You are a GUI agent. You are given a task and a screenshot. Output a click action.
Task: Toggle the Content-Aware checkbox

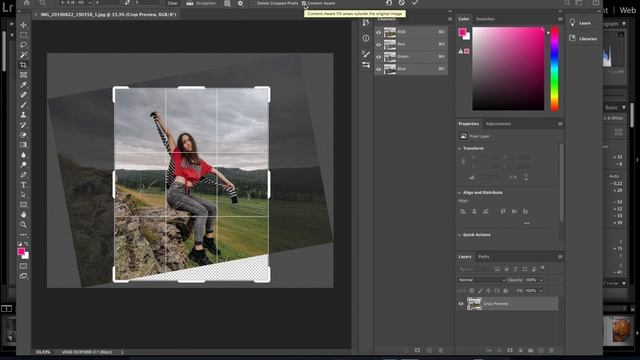[x=304, y=3]
